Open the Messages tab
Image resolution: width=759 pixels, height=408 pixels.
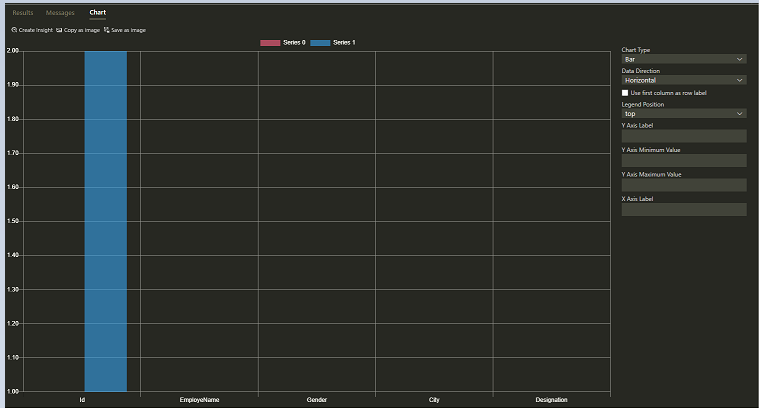coord(60,13)
